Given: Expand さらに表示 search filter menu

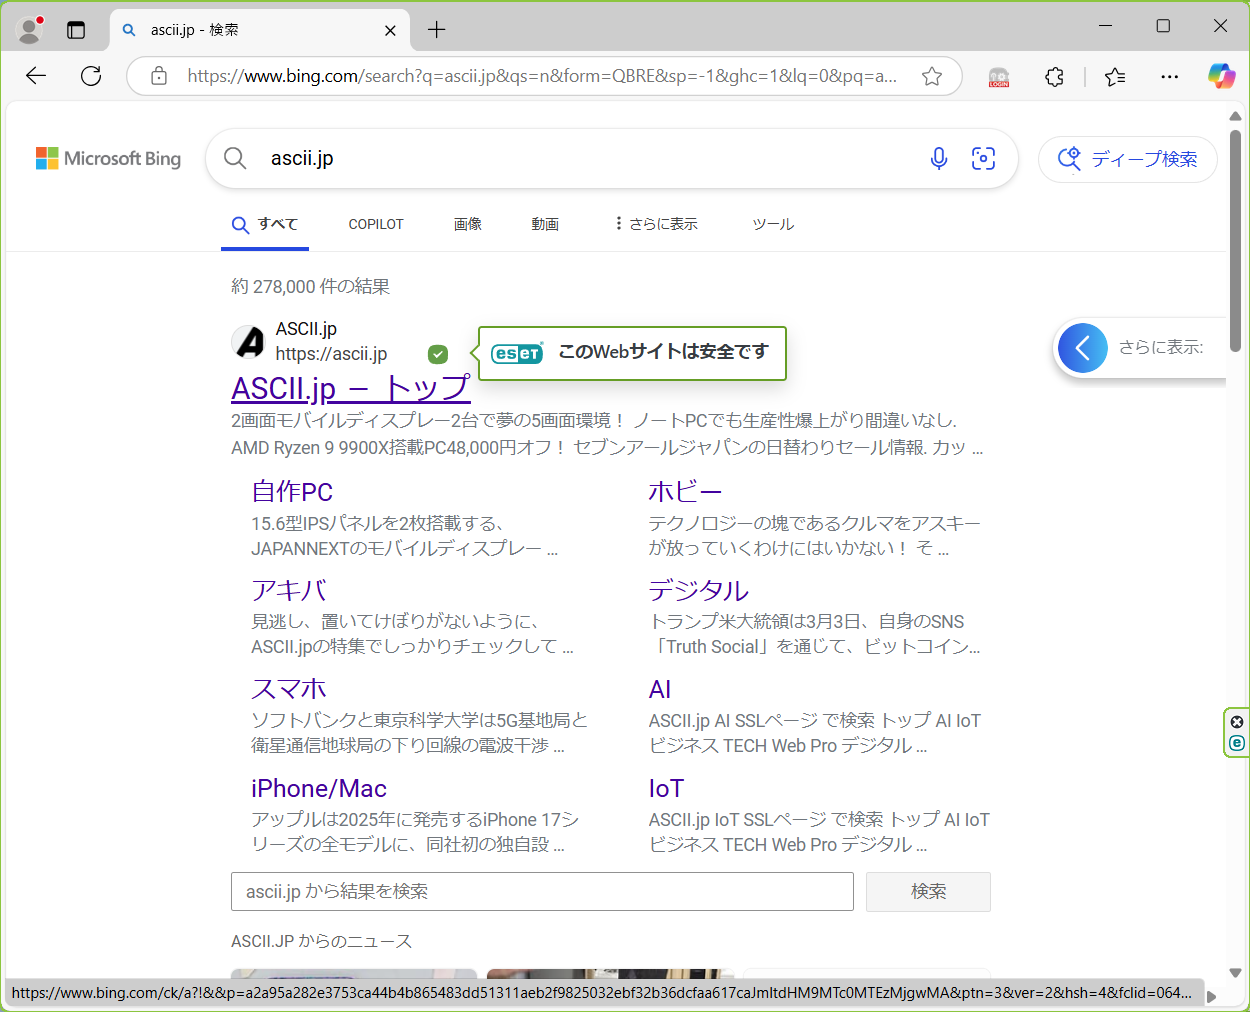Looking at the screenshot, I should click(x=656, y=224).
